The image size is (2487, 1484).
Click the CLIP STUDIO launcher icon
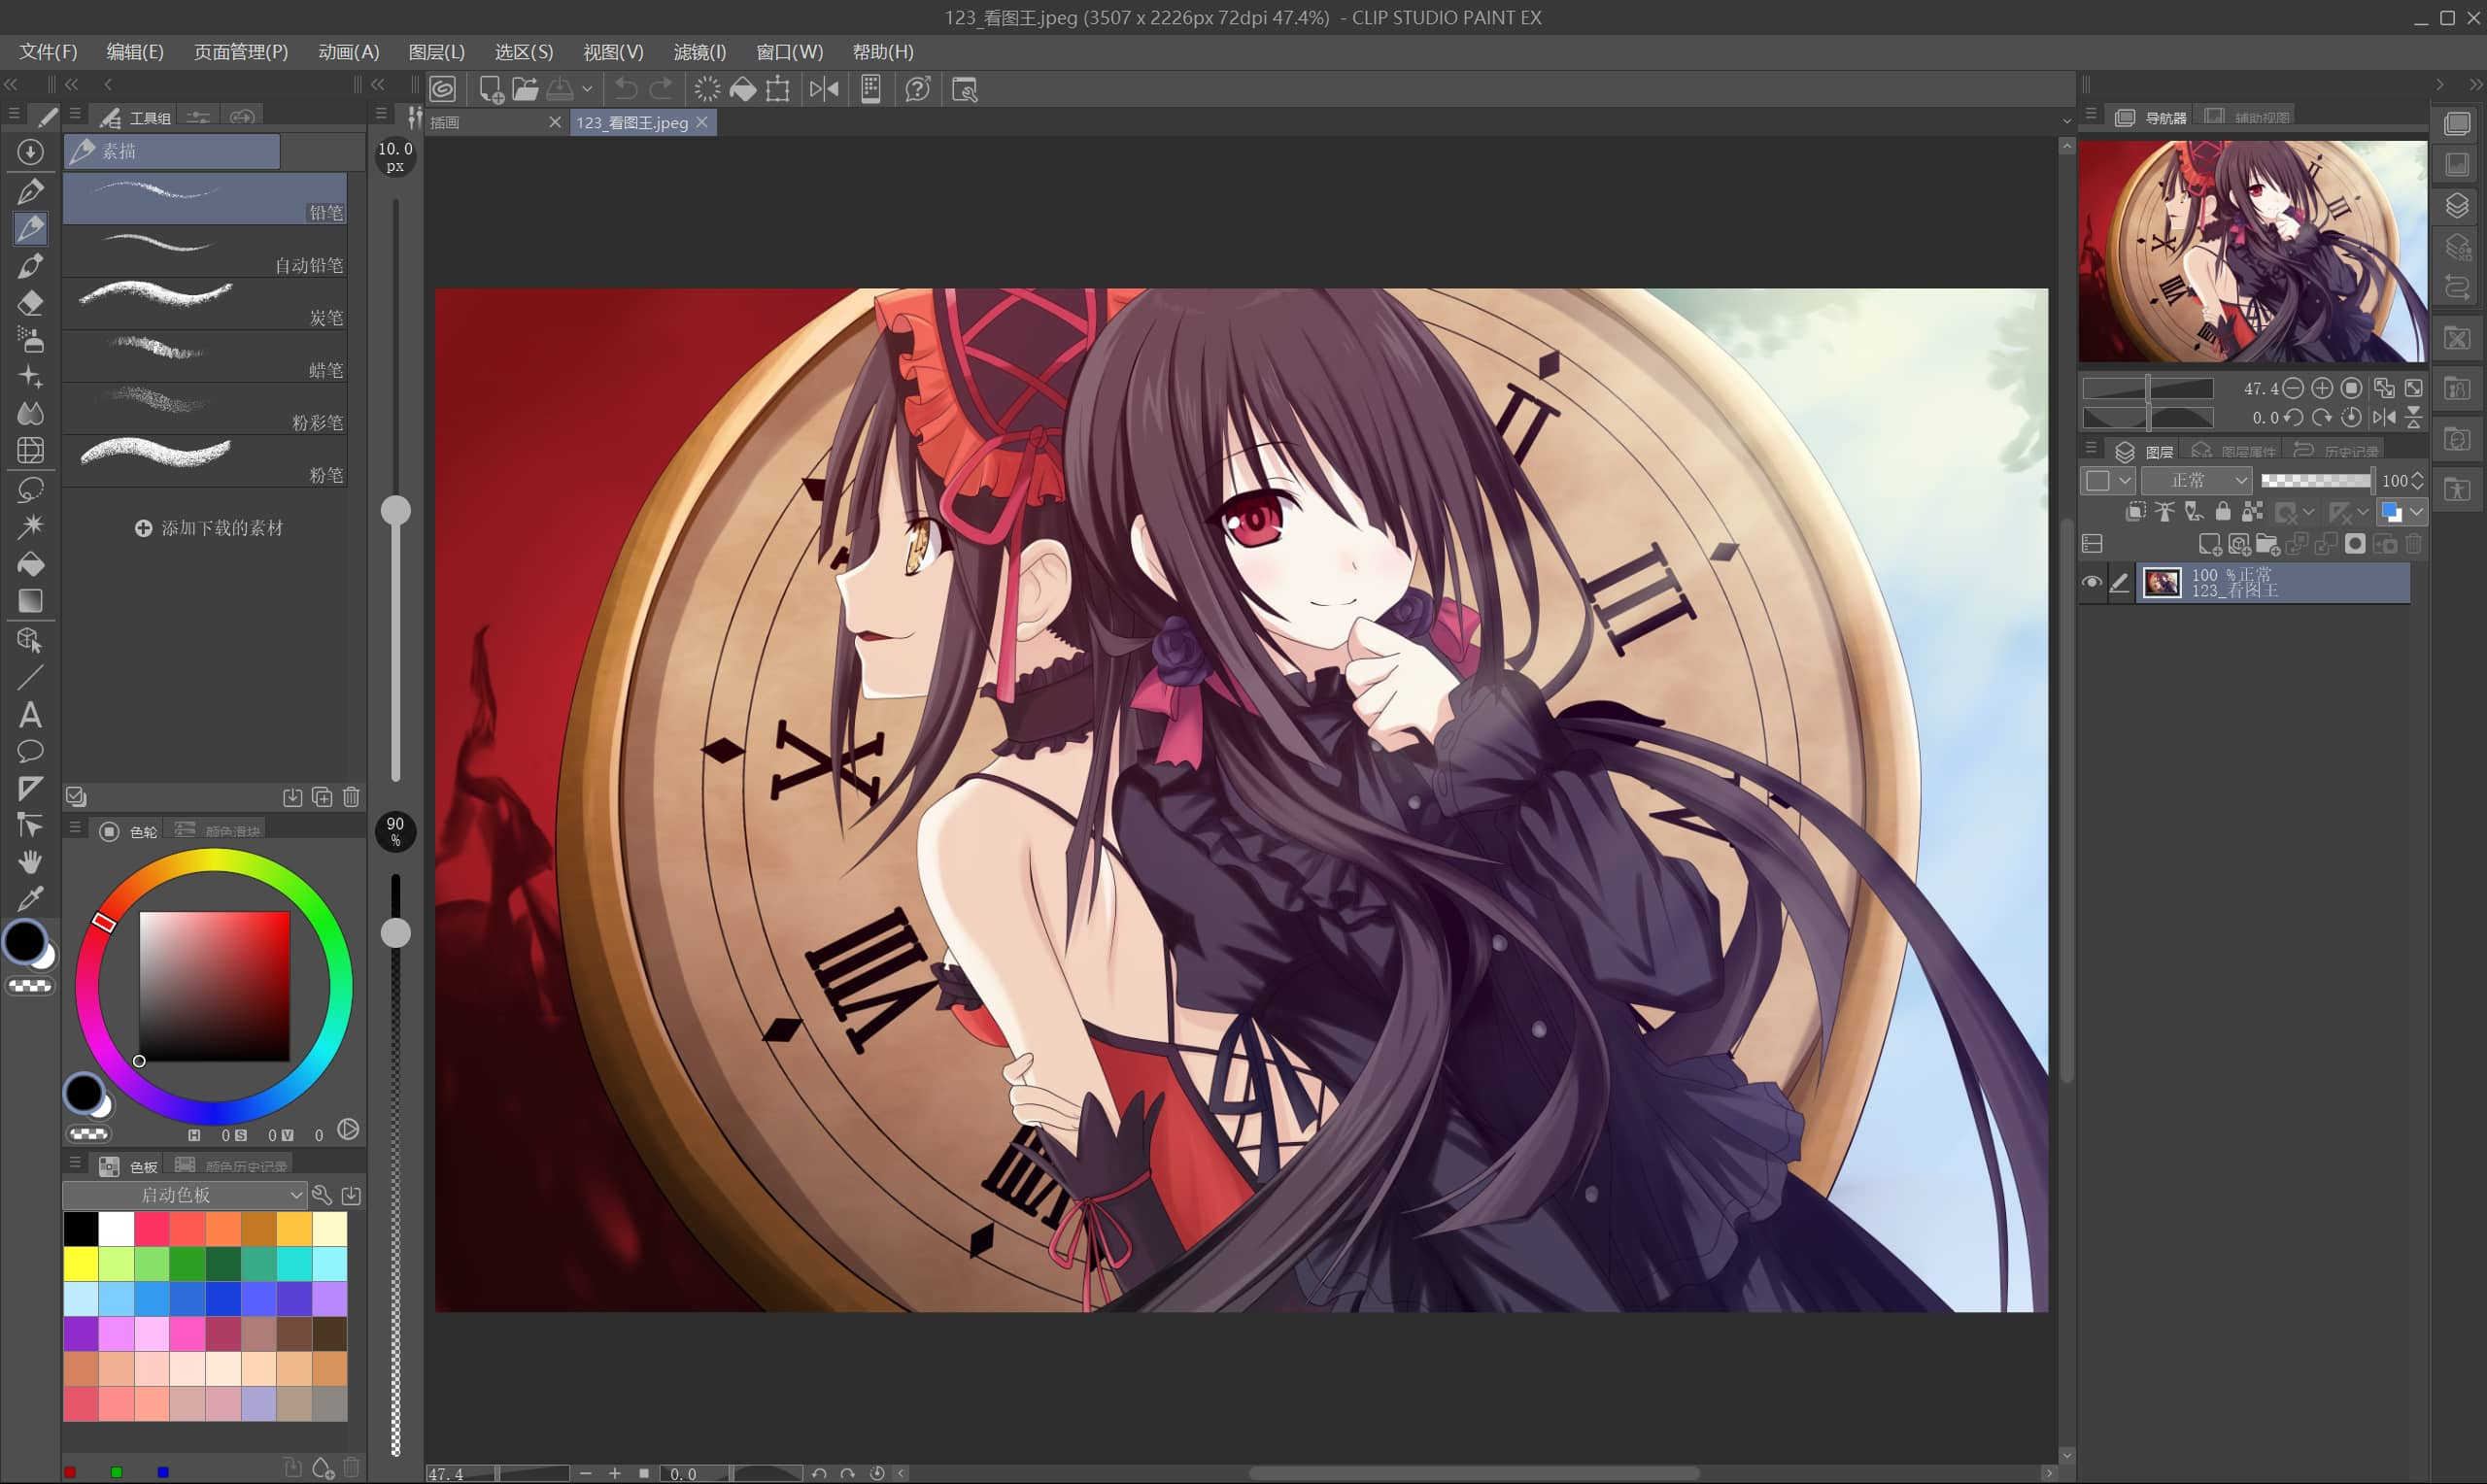pyautogui.click(x=443, y=89)
